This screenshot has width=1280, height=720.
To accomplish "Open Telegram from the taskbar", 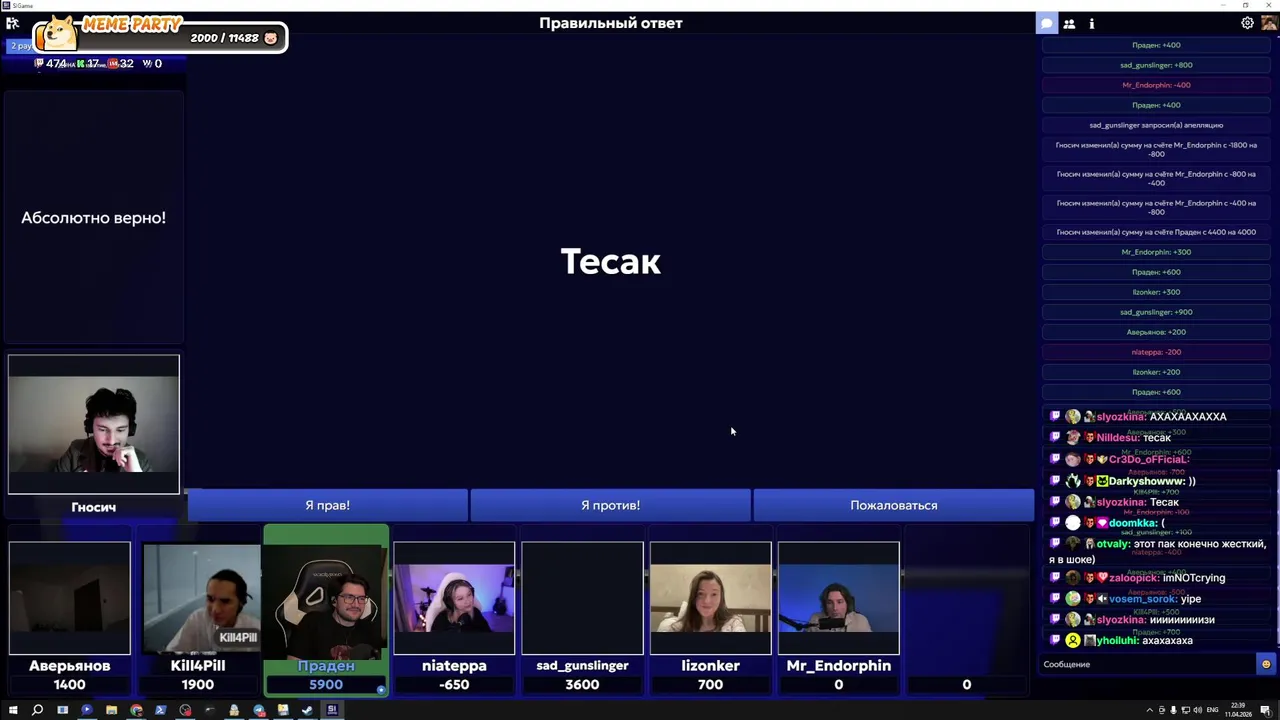I will [259, 710].
